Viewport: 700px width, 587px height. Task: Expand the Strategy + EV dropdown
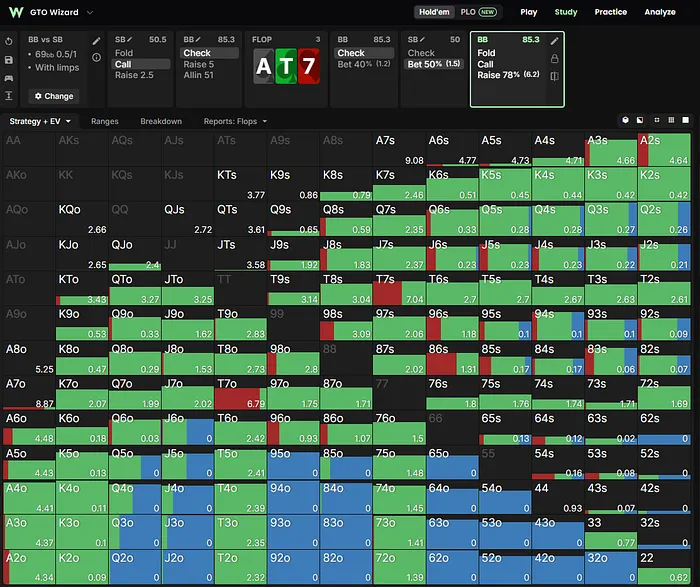(x=40, y=121)
